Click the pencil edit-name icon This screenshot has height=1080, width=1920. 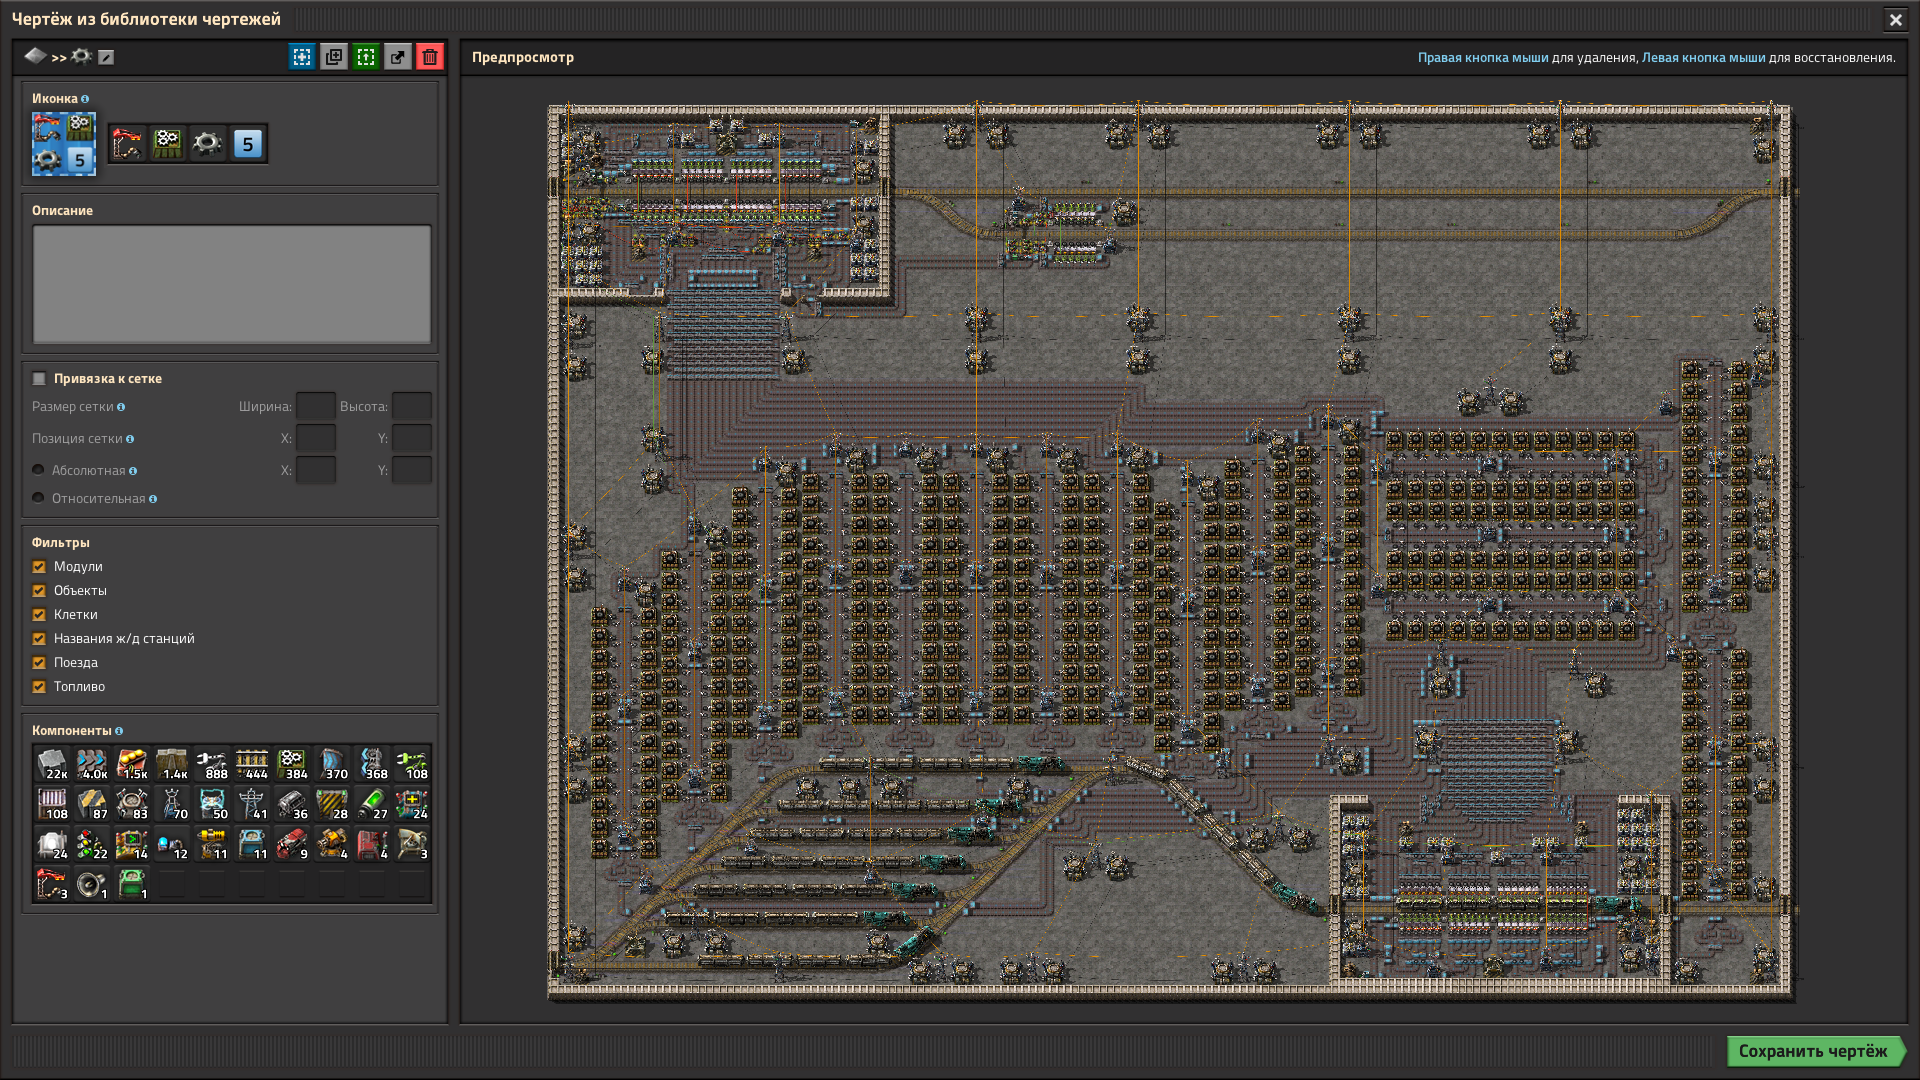106,57
